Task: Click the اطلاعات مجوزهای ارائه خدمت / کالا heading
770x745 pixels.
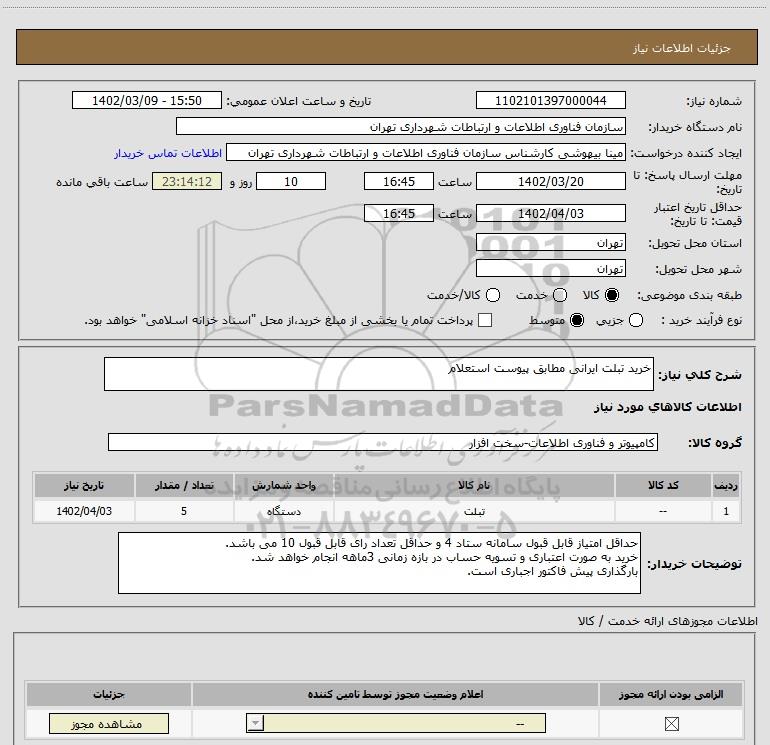Action: coord(668,621)
